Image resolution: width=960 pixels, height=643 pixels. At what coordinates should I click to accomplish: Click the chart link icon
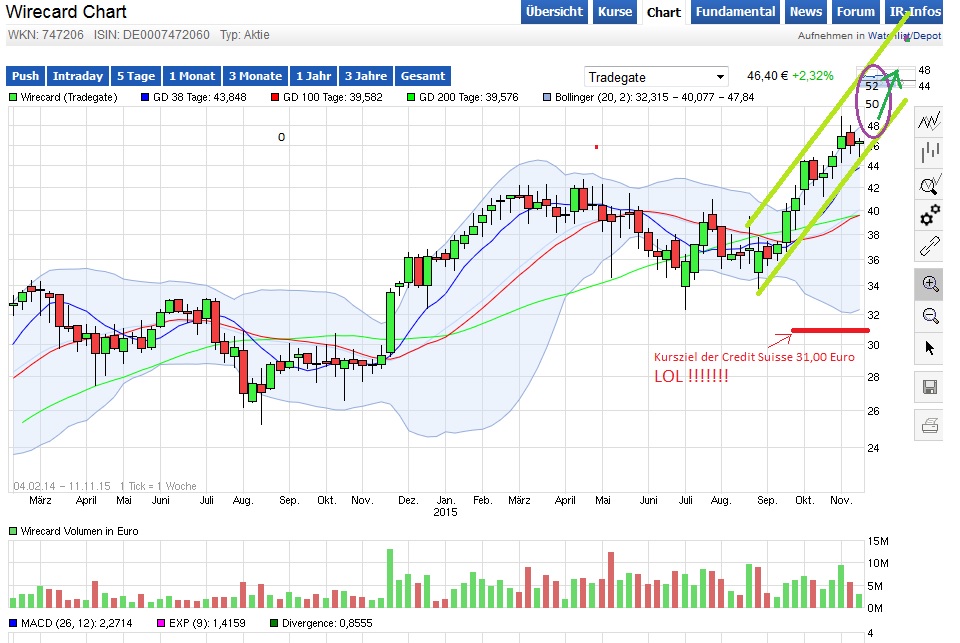coord(929,246)
